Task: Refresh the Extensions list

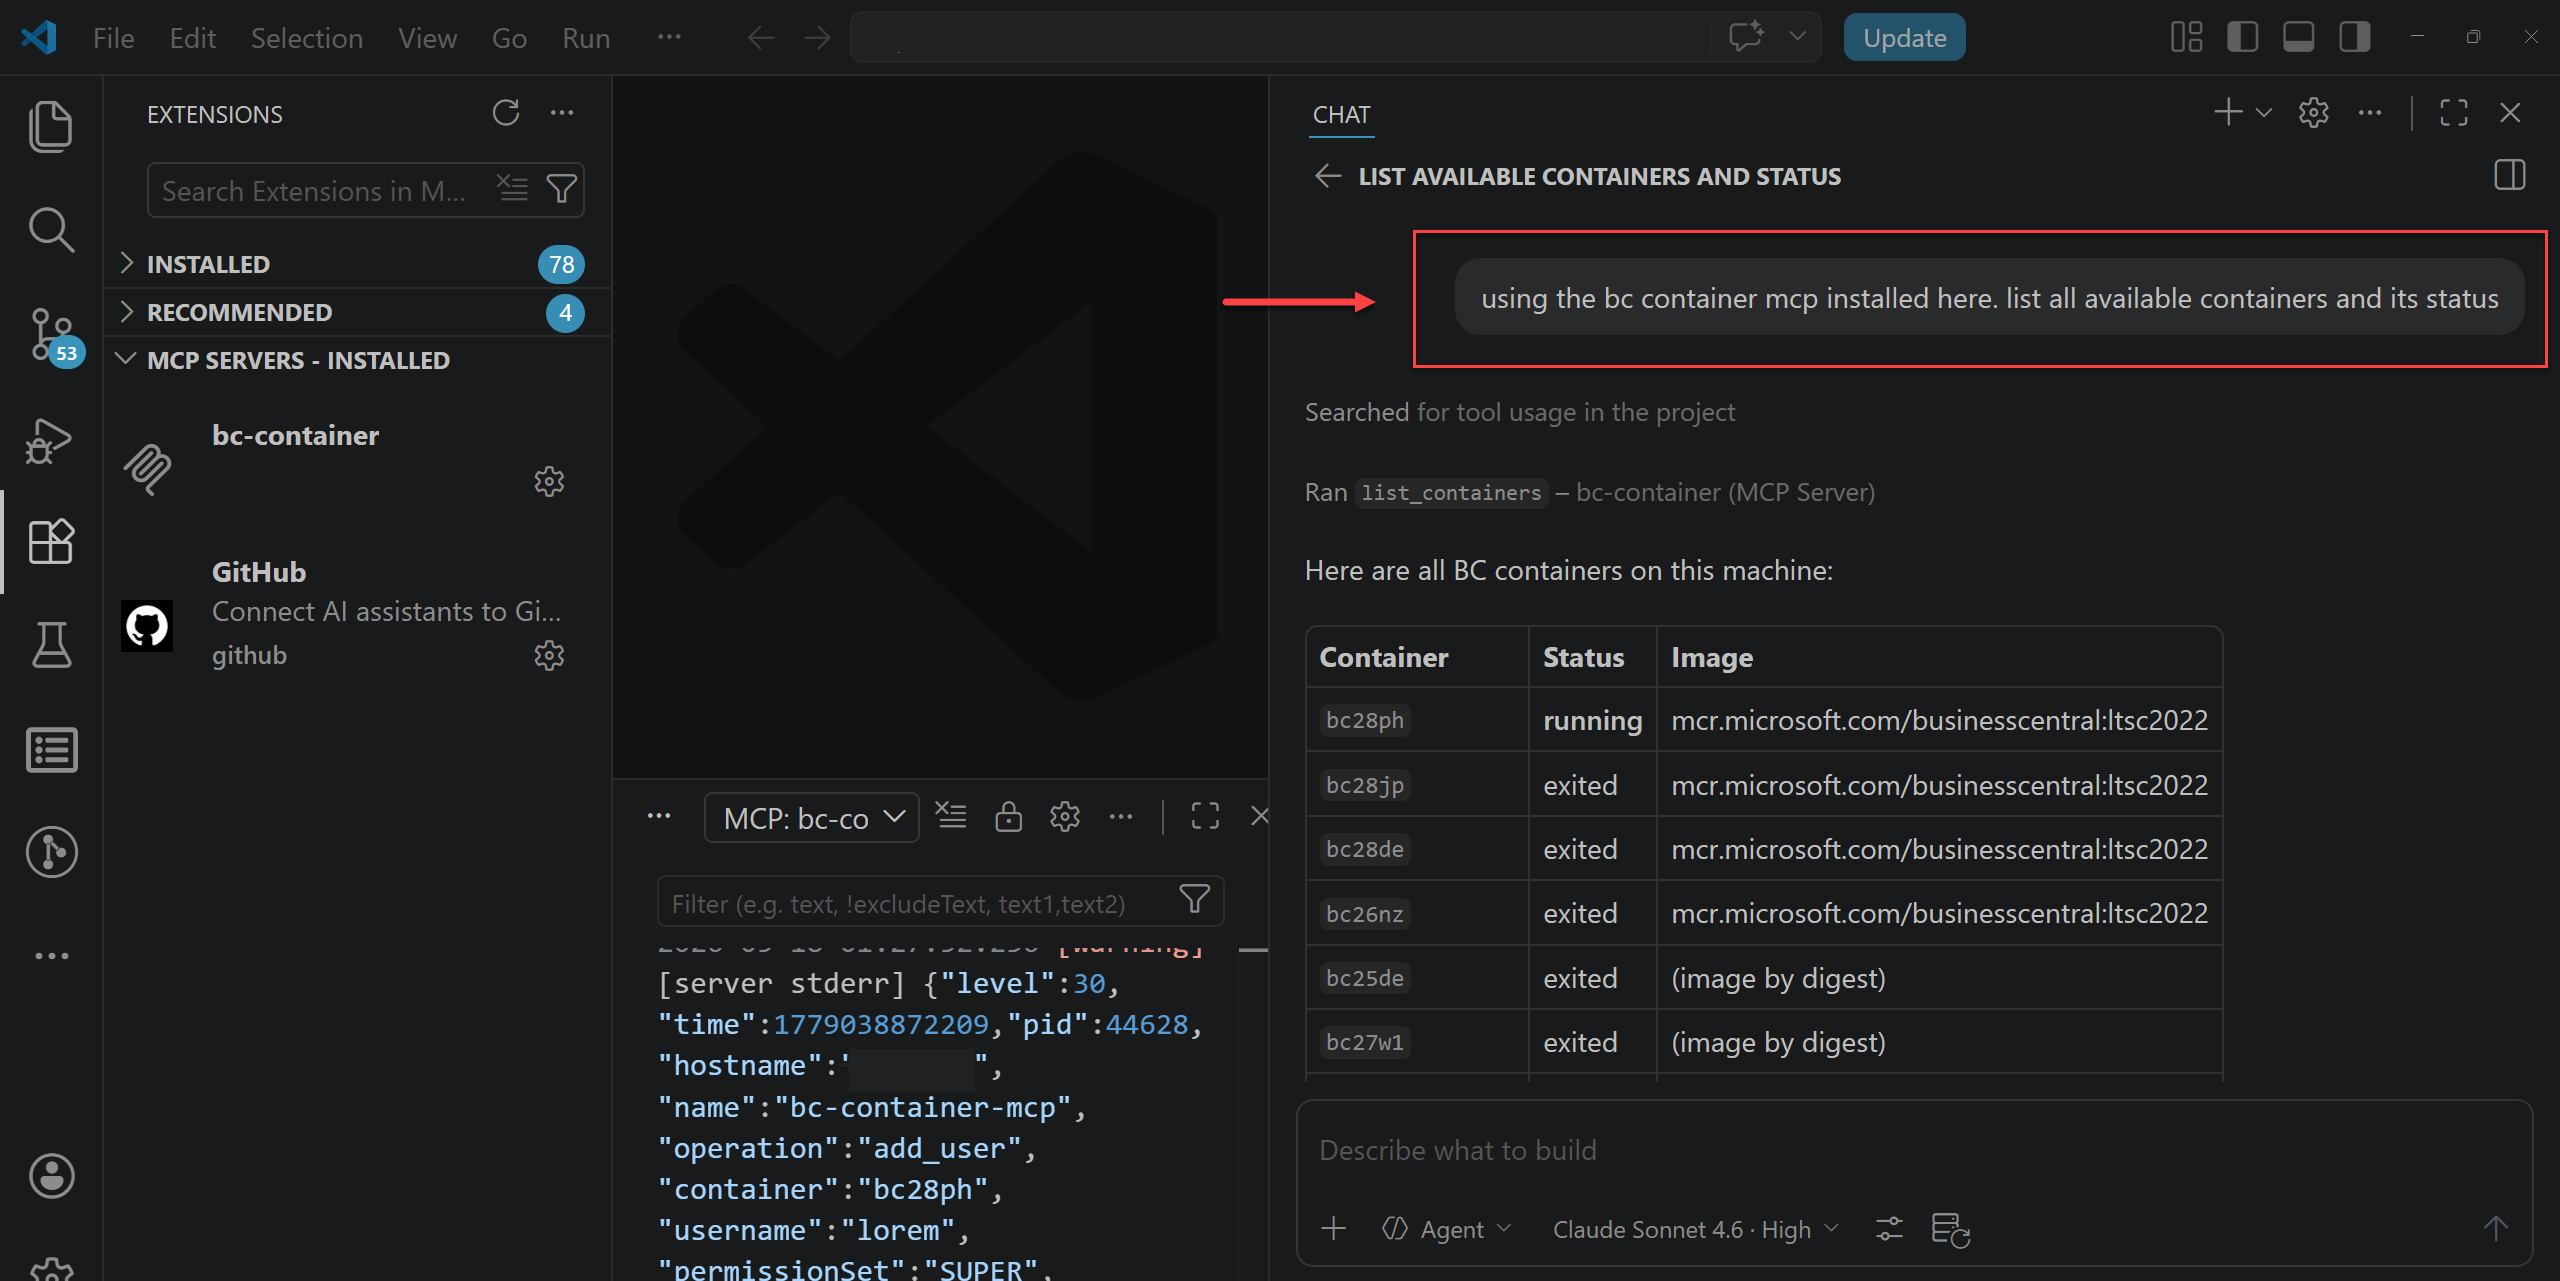Action: pos(506,113)
